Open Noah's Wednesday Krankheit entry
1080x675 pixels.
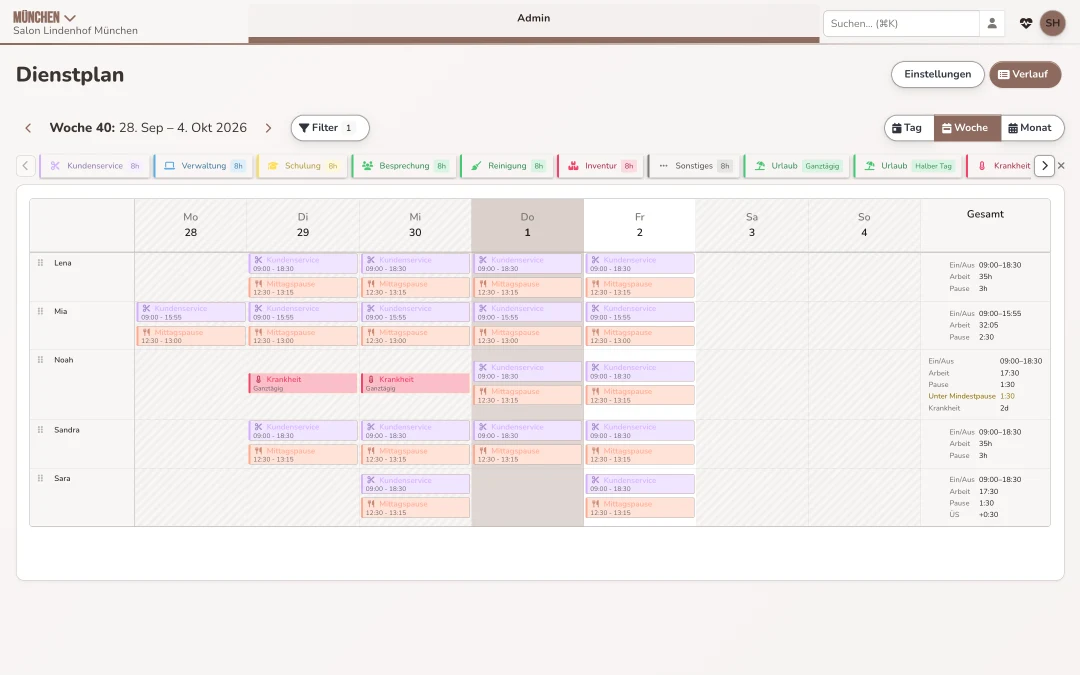pos(415,384)
